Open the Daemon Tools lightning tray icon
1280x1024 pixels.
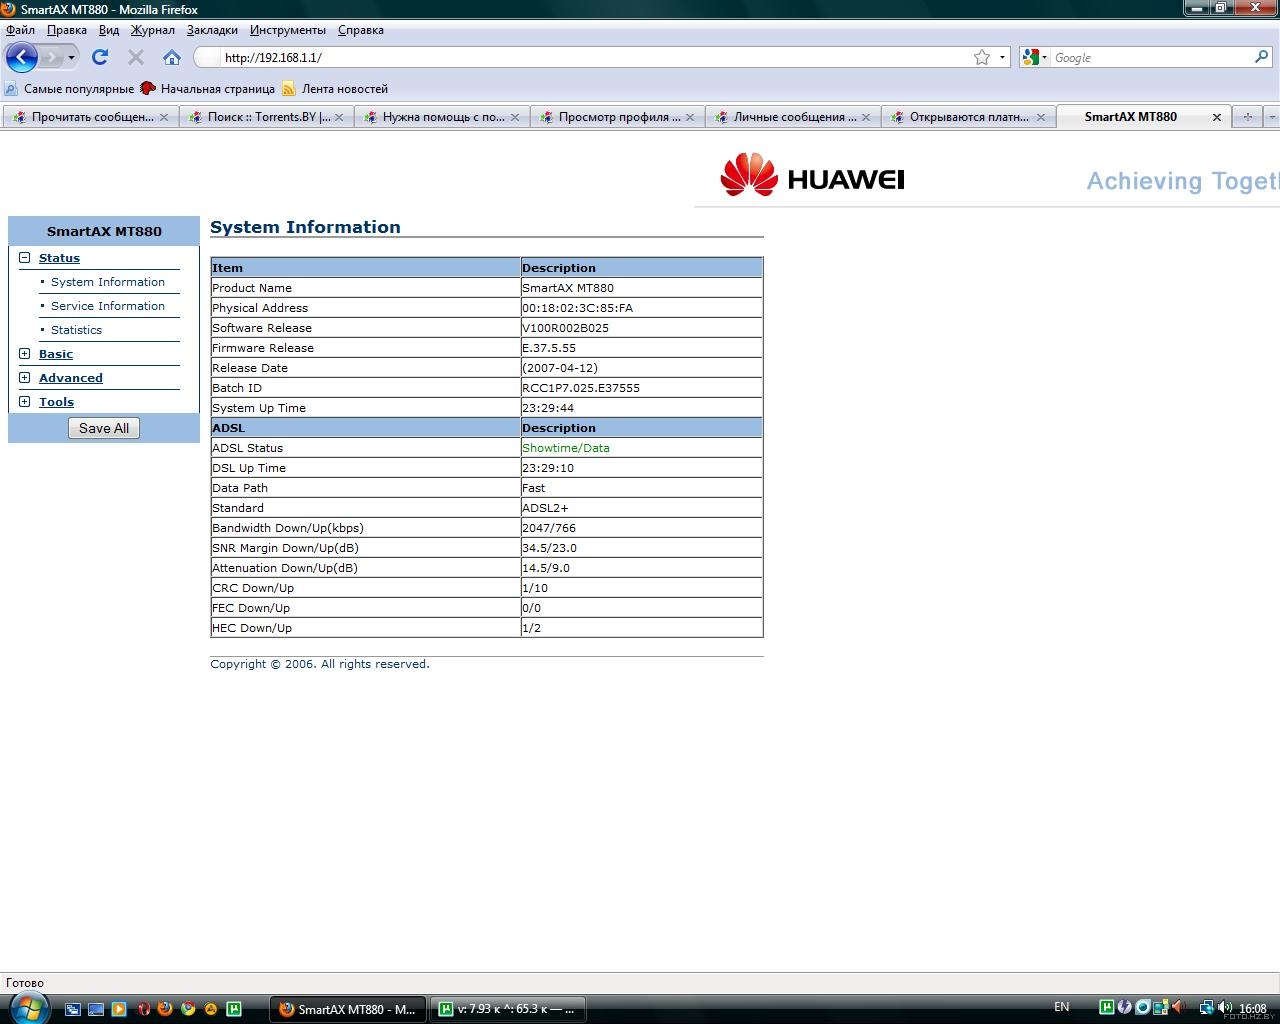coord(1125,1007)
